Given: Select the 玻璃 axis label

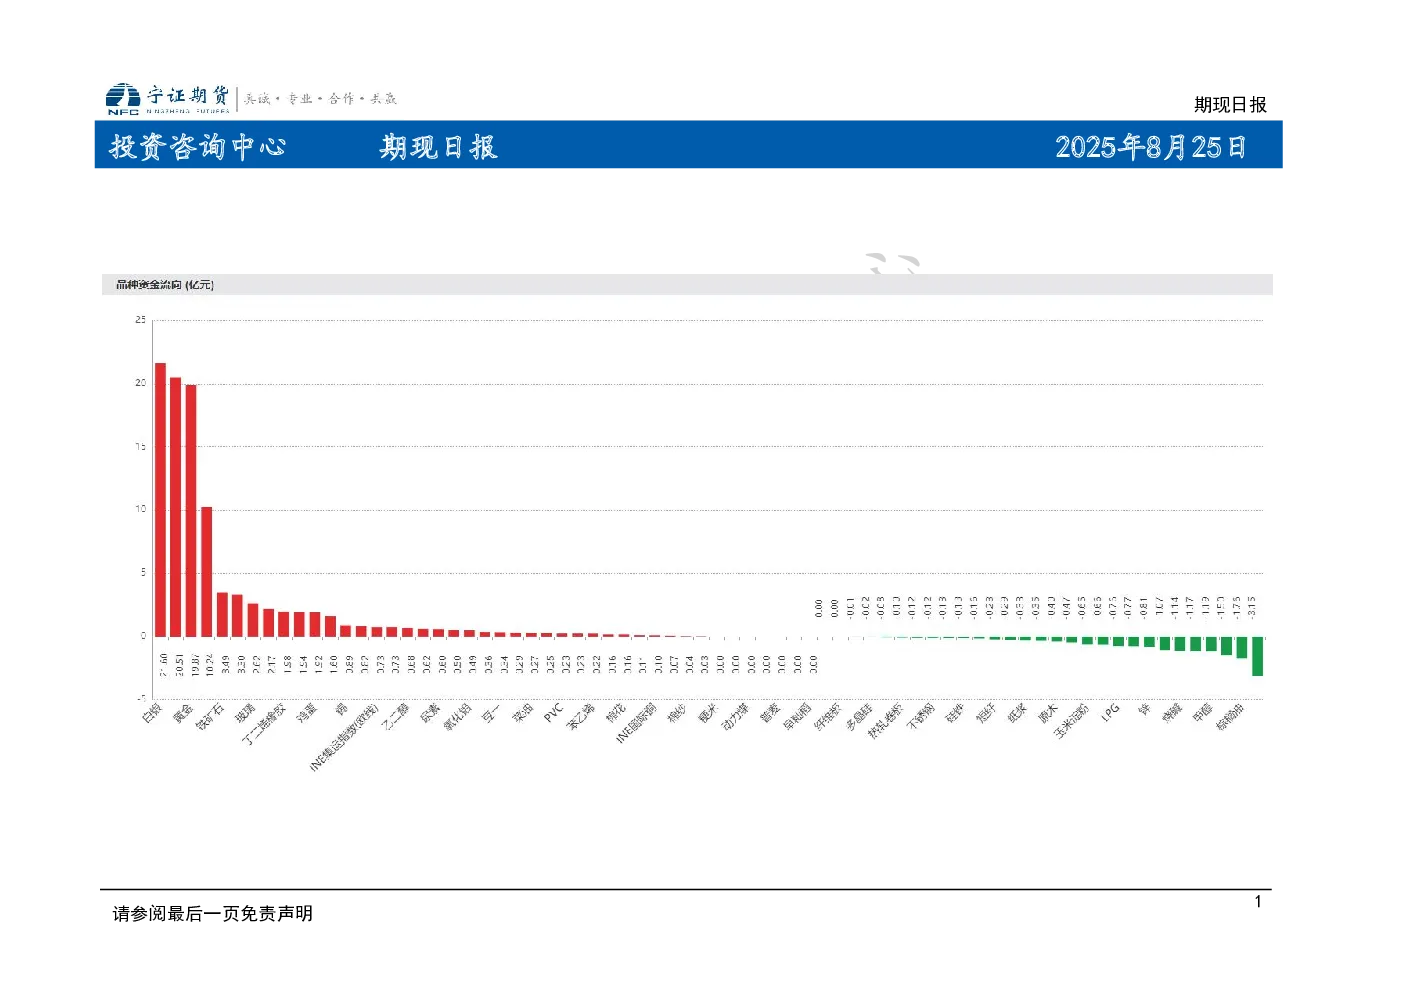Looking at the screenshot, I should pos(245,713).
